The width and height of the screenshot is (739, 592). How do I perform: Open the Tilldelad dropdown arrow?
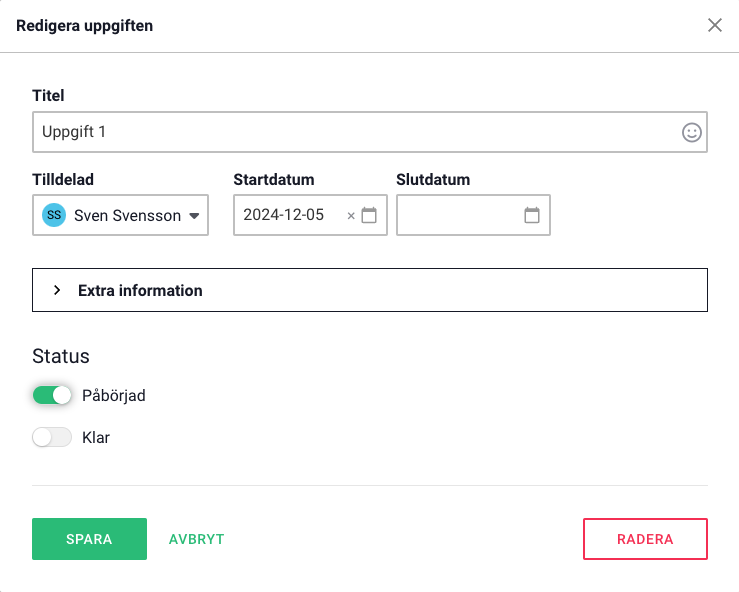pos(195,216)
